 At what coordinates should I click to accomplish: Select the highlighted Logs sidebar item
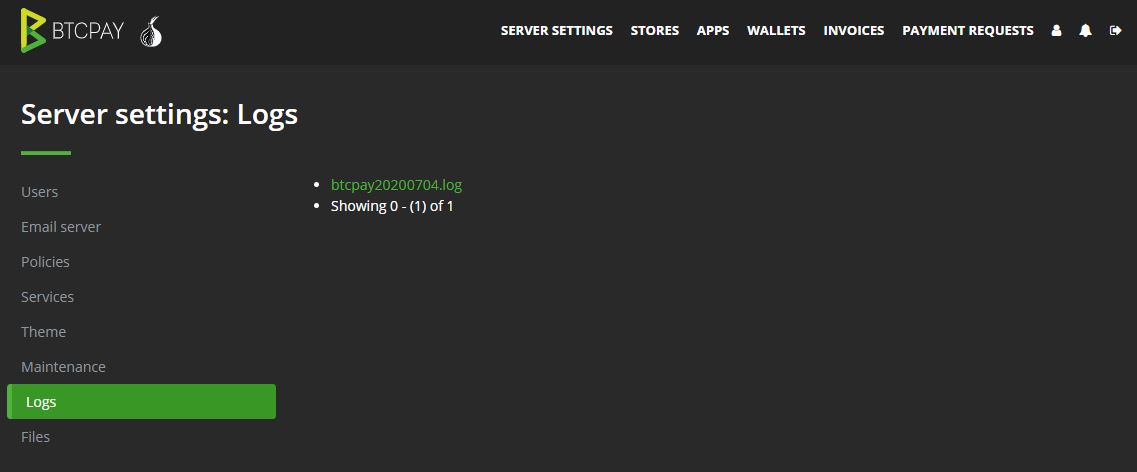(x=141, y=402)
